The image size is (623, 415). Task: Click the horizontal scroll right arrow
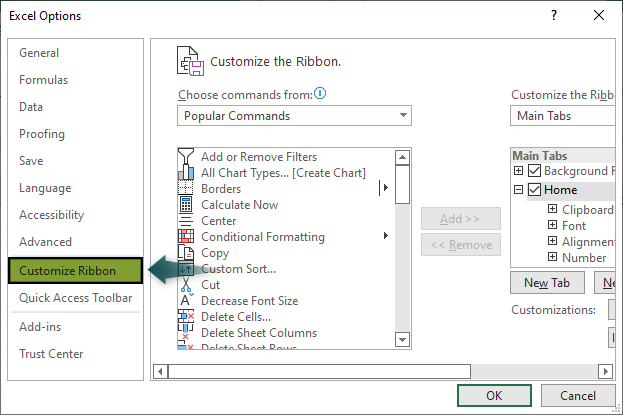click(x=606, y=372)
